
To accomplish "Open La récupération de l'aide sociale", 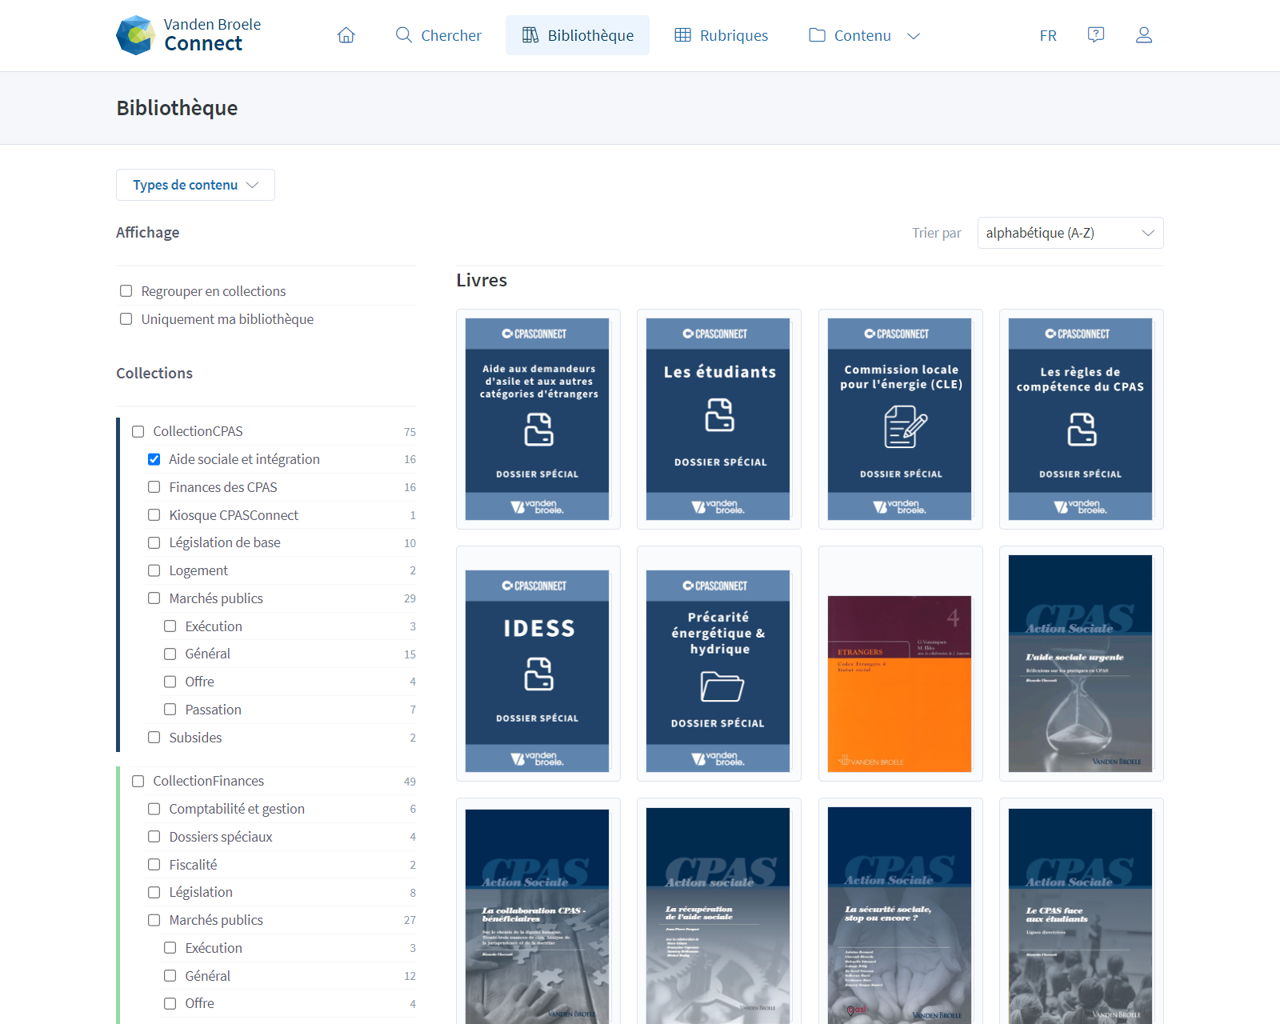I will tap(719, 912).
